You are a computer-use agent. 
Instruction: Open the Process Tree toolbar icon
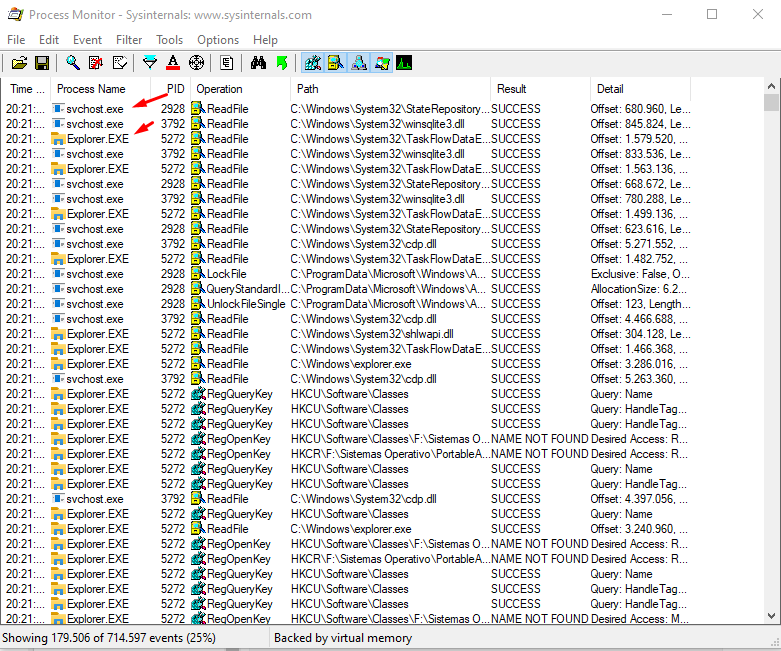227,63
